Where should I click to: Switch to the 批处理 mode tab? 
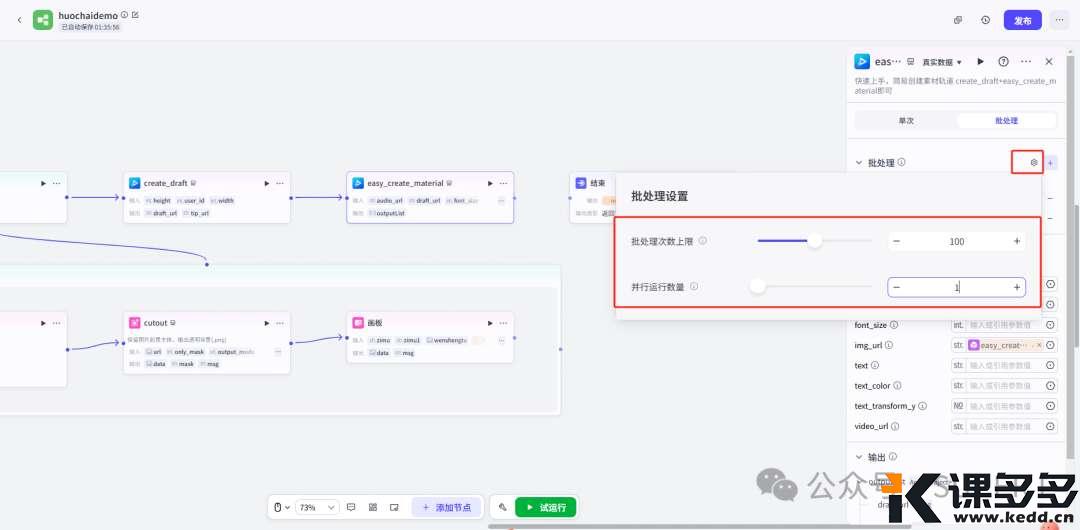1006,121
